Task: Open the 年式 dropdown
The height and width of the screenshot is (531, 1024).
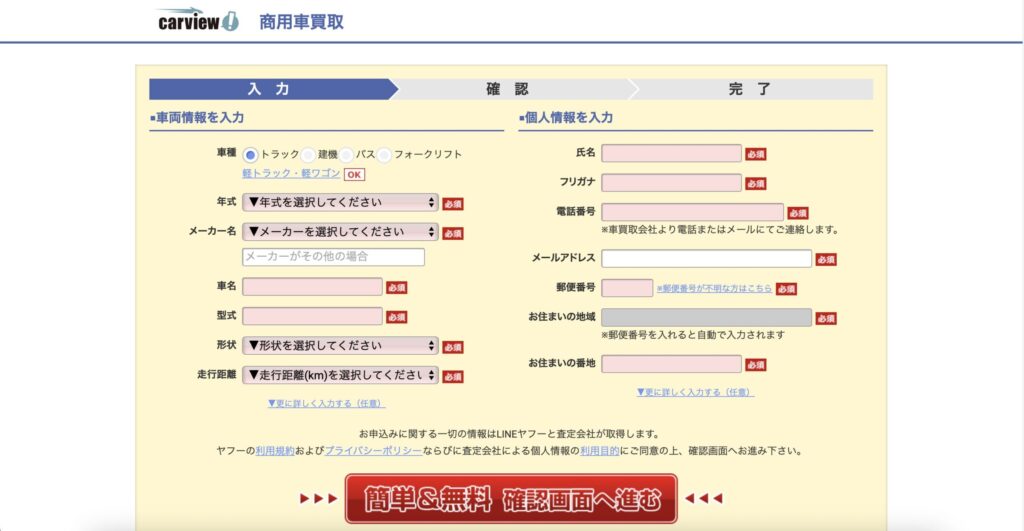Action: pyautogui.click(x=340, y=202)
